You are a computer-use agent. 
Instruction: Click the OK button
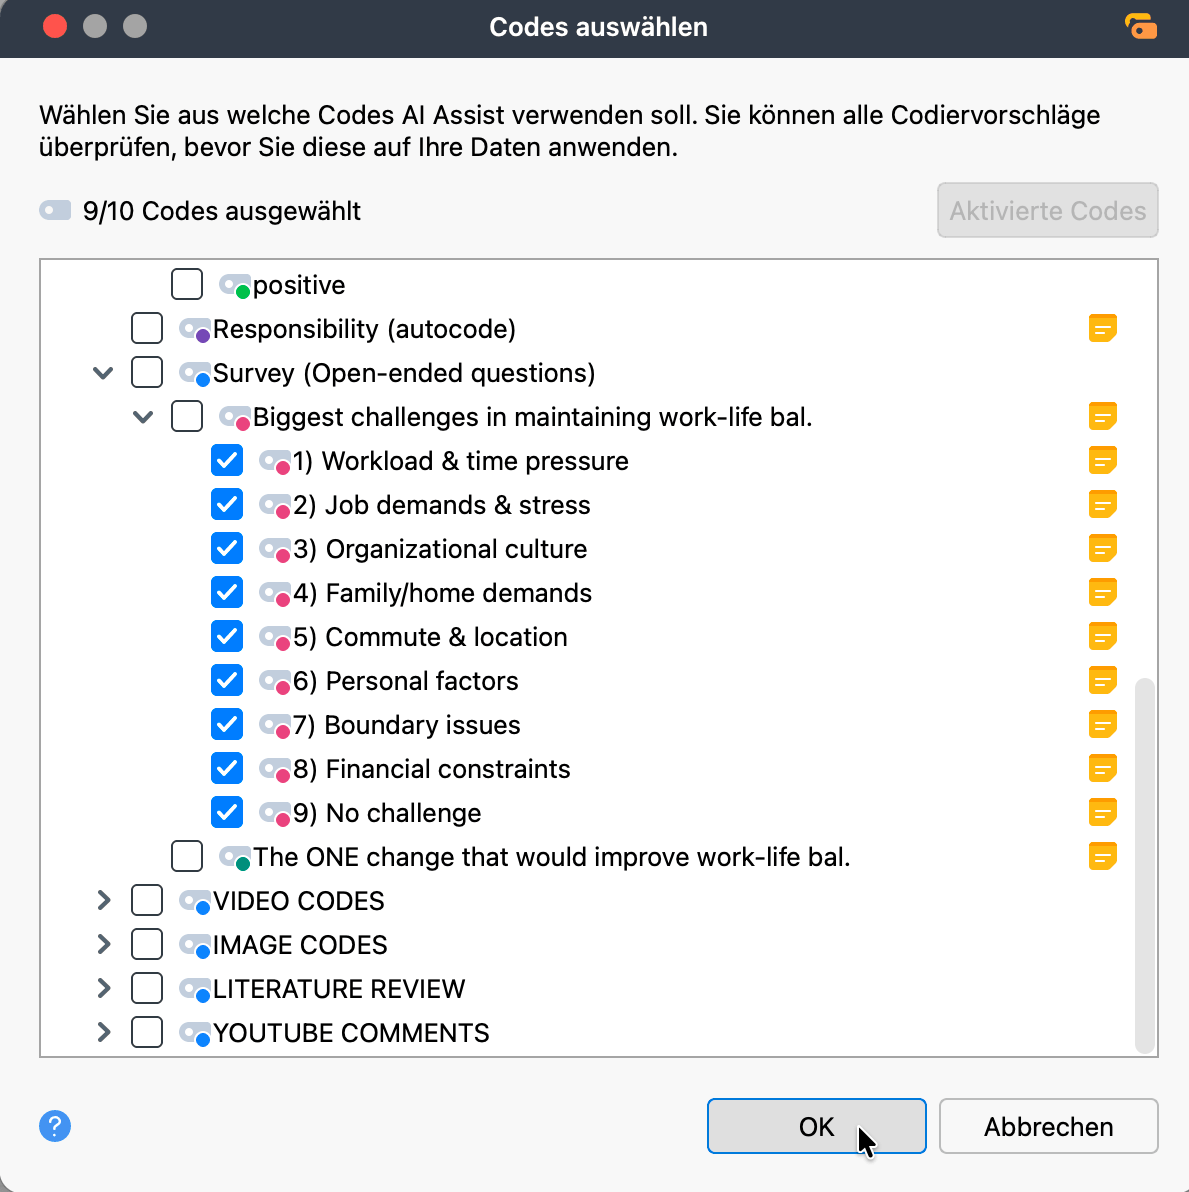(x=816, y=1126)
